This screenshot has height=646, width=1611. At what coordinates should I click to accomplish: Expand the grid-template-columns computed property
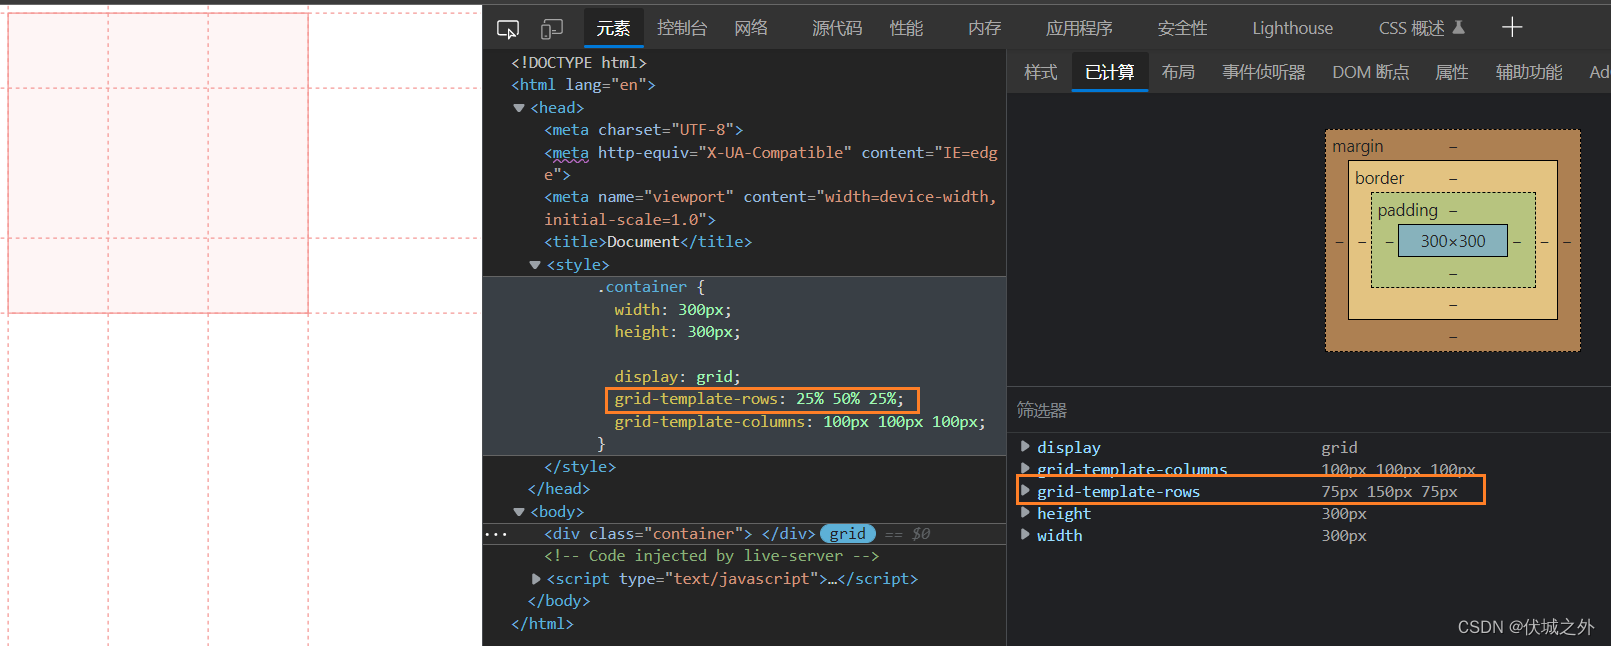(1025, 468)
